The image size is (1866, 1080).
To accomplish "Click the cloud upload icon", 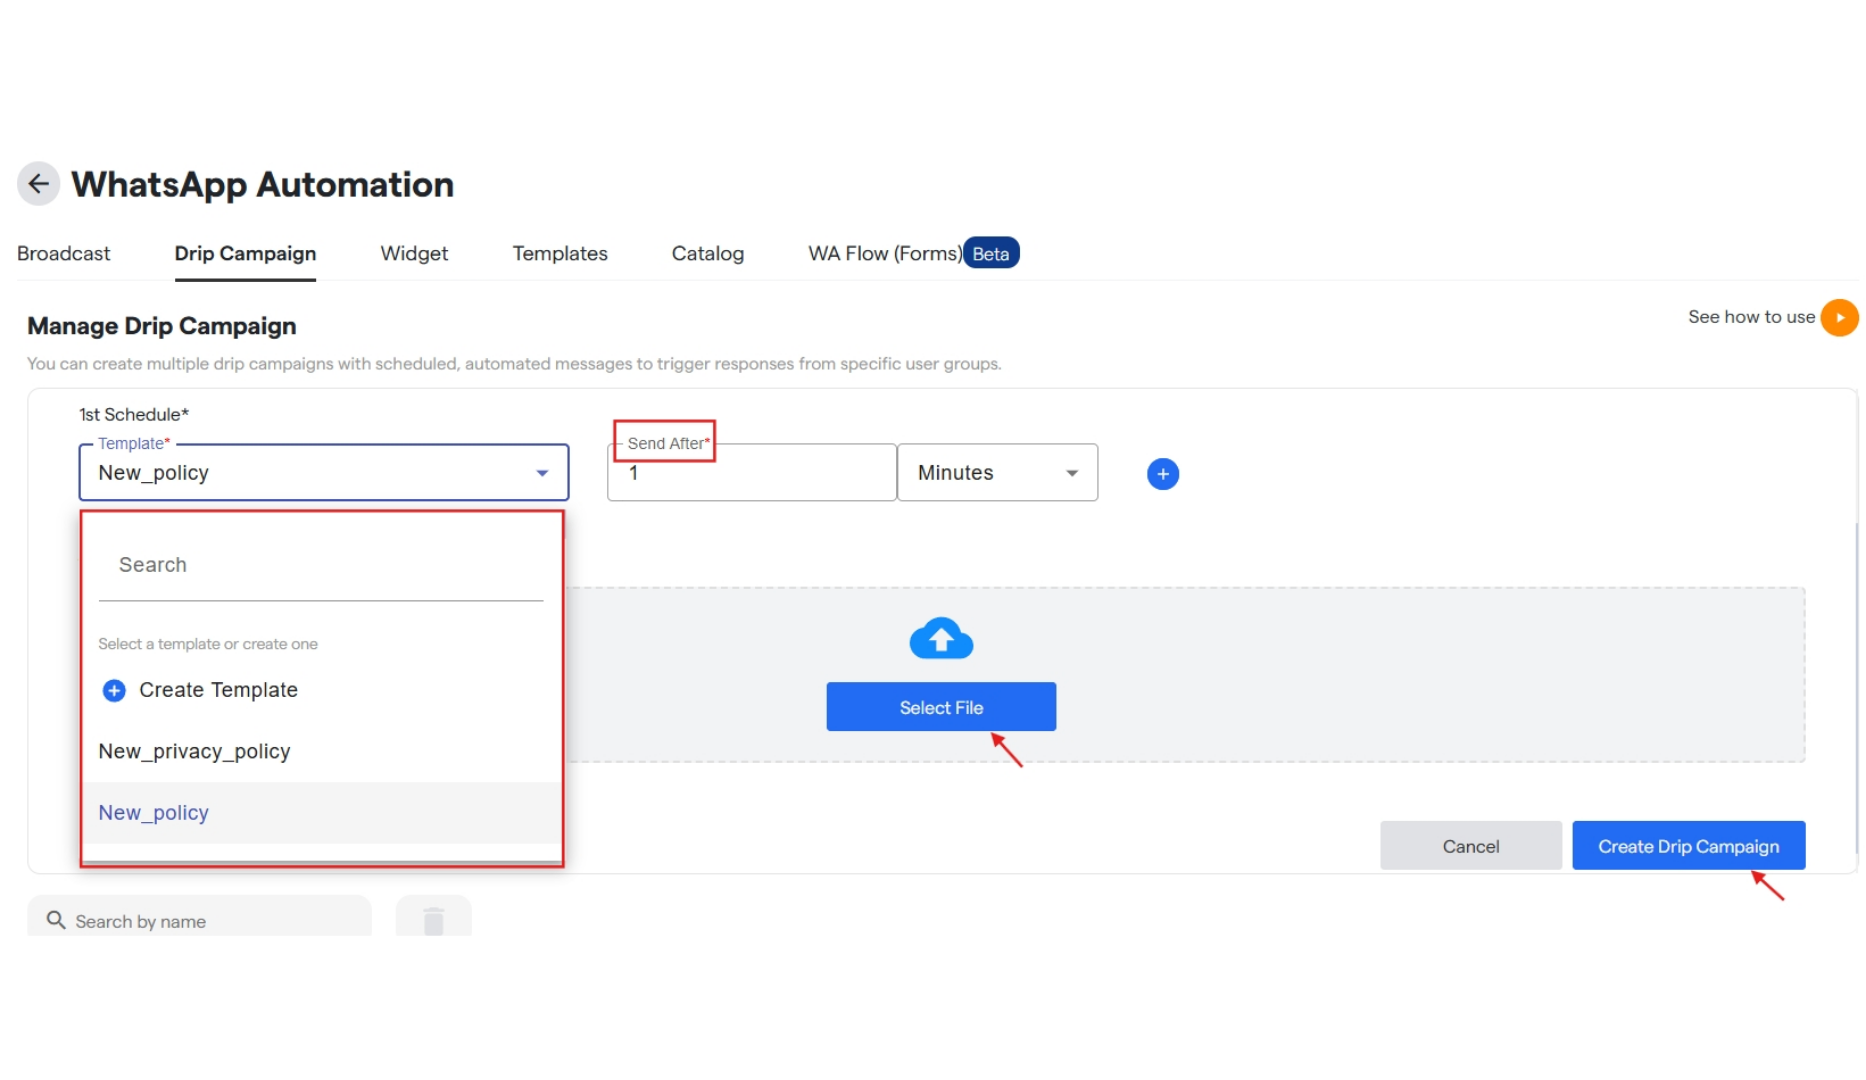I will pyautogui.click(x=941, y=639).
